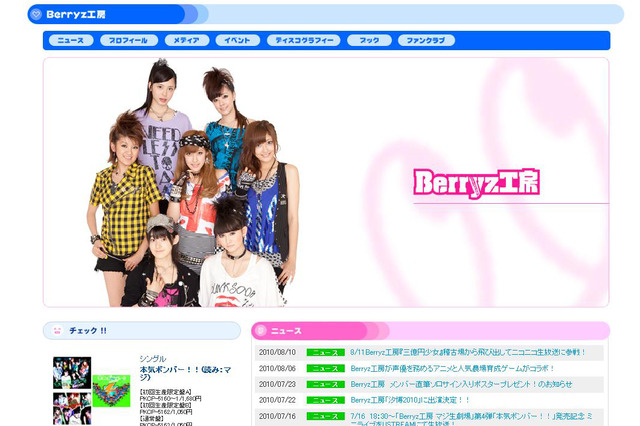Click the green ニュース tag dated 2010/07/16
Image resolution: width=640 pixels, height=426 pixels.
click(326, 416)
